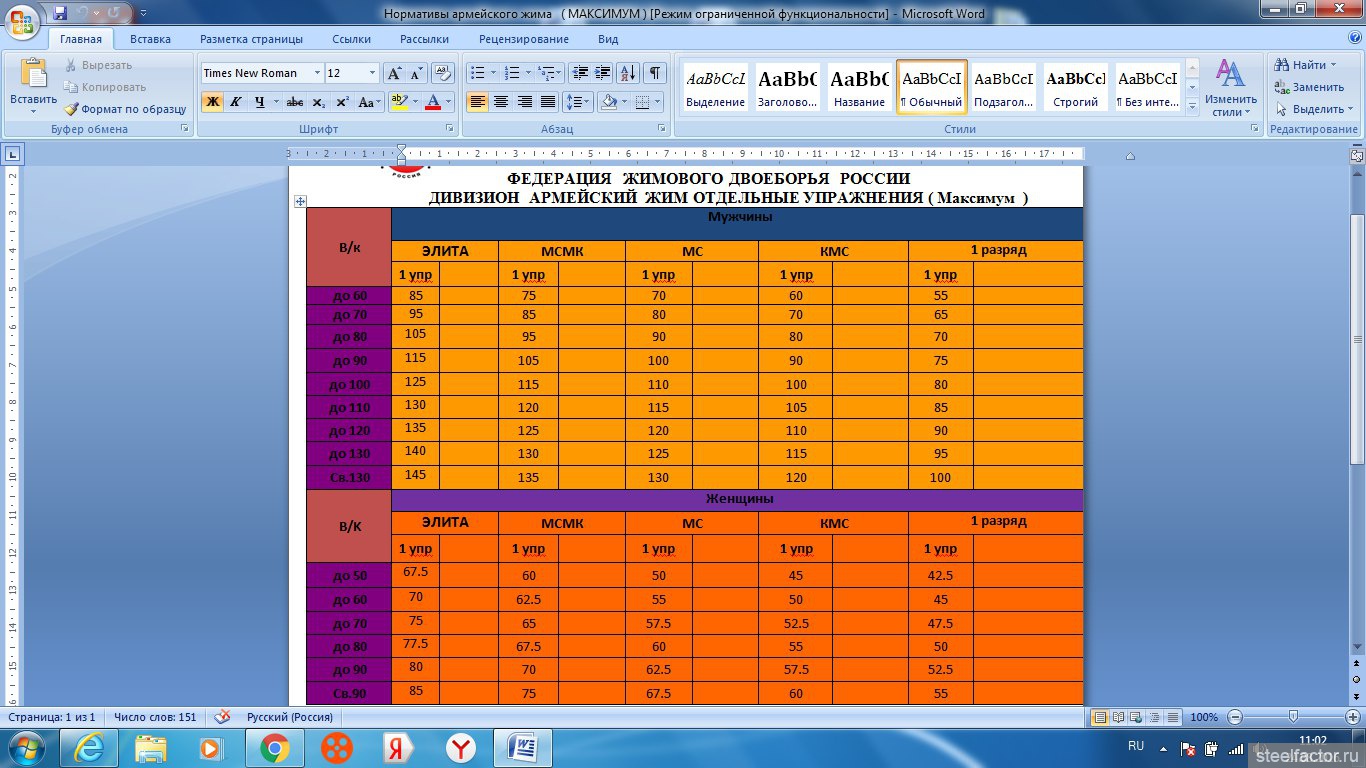The height and width of the screenshot is (768, 1366).
Task: Apply the Название style
Action: pyautogui.click(x=860, y=87)
